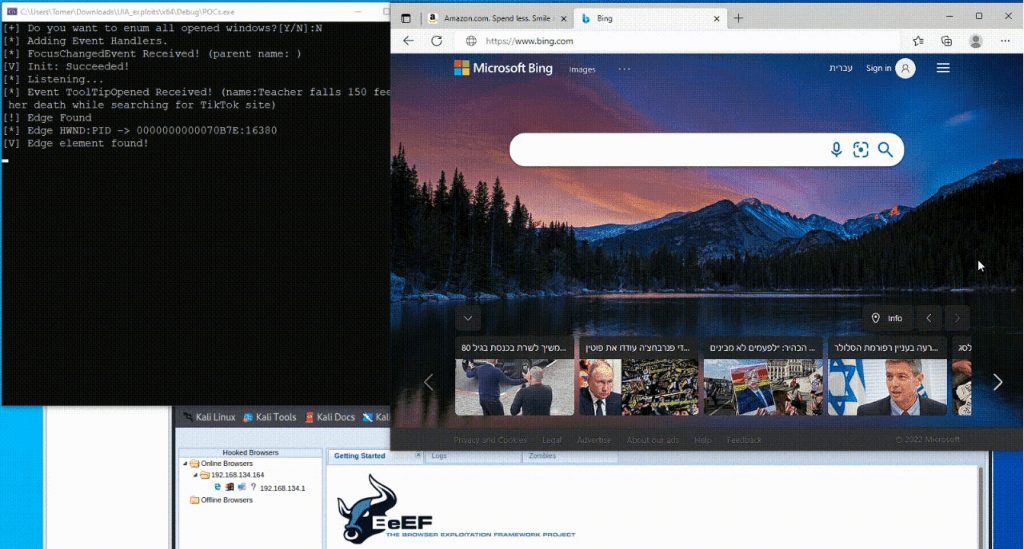Open Bing visual search camera icon
This screenshot has height=549, width=1024.
pyautogui.click(x=861, y=149)
